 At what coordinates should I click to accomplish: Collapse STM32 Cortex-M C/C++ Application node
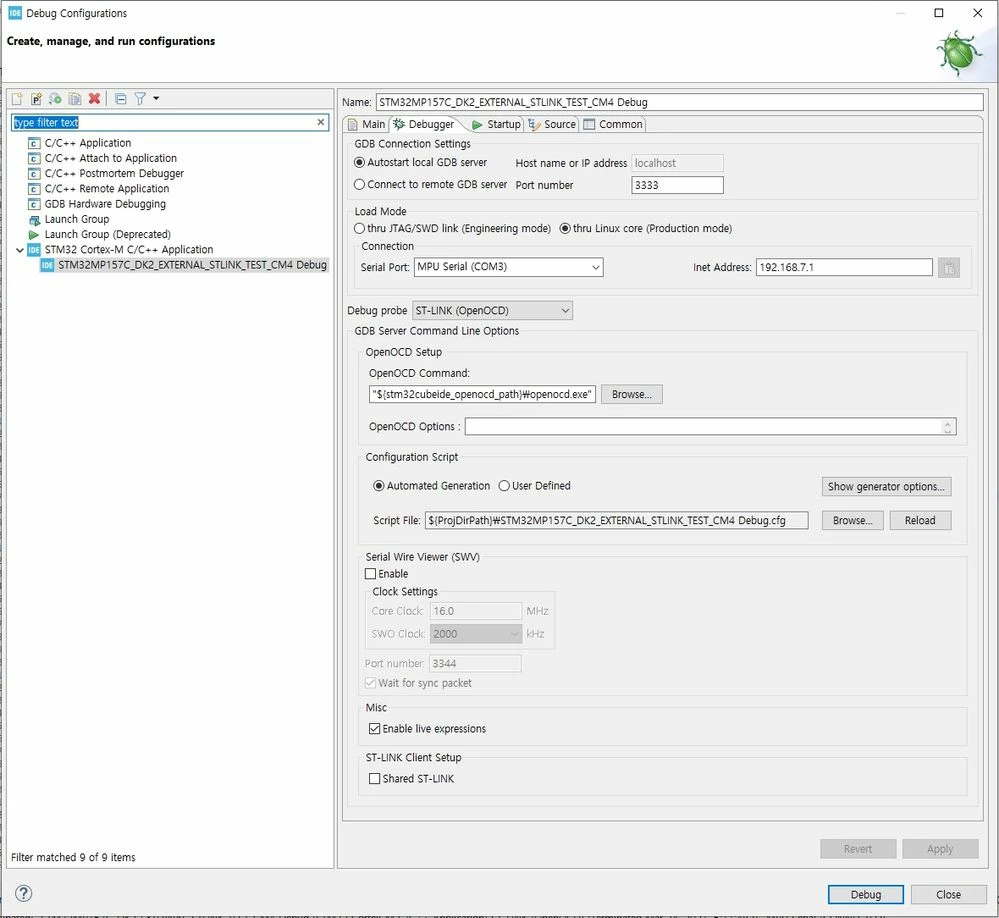20,250
